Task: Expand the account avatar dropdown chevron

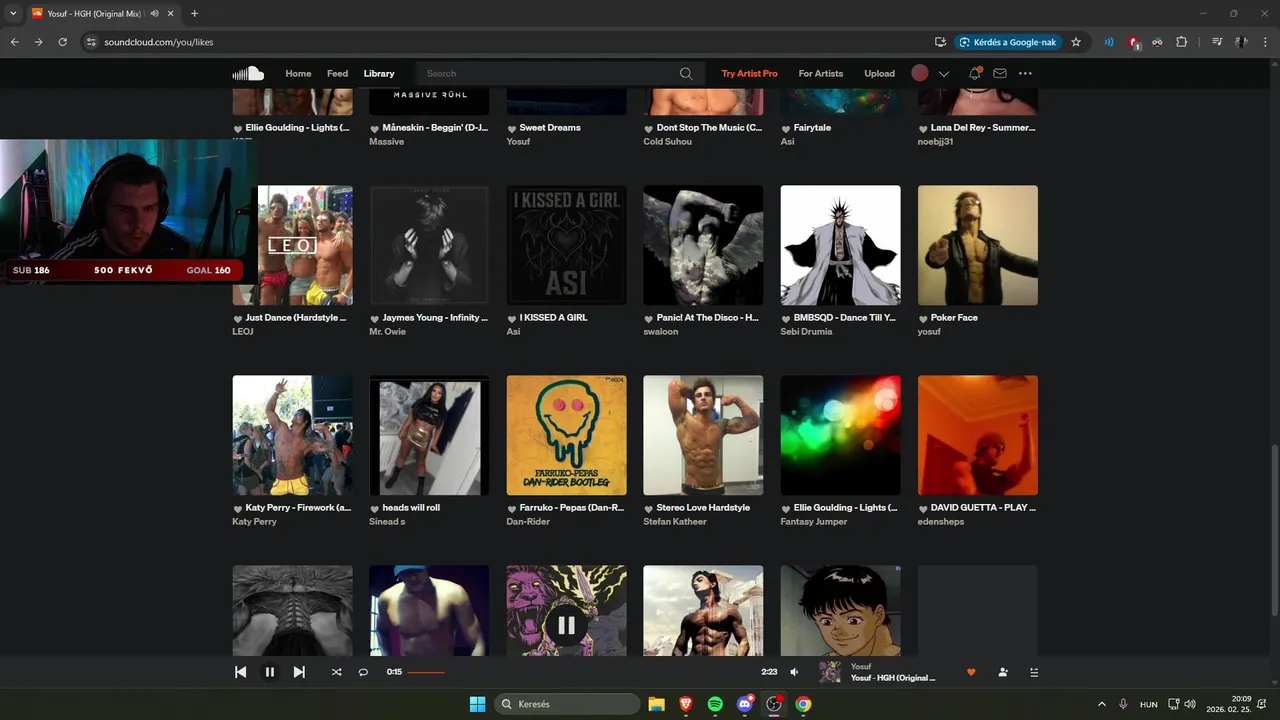Action: click(x=943, y=73)
